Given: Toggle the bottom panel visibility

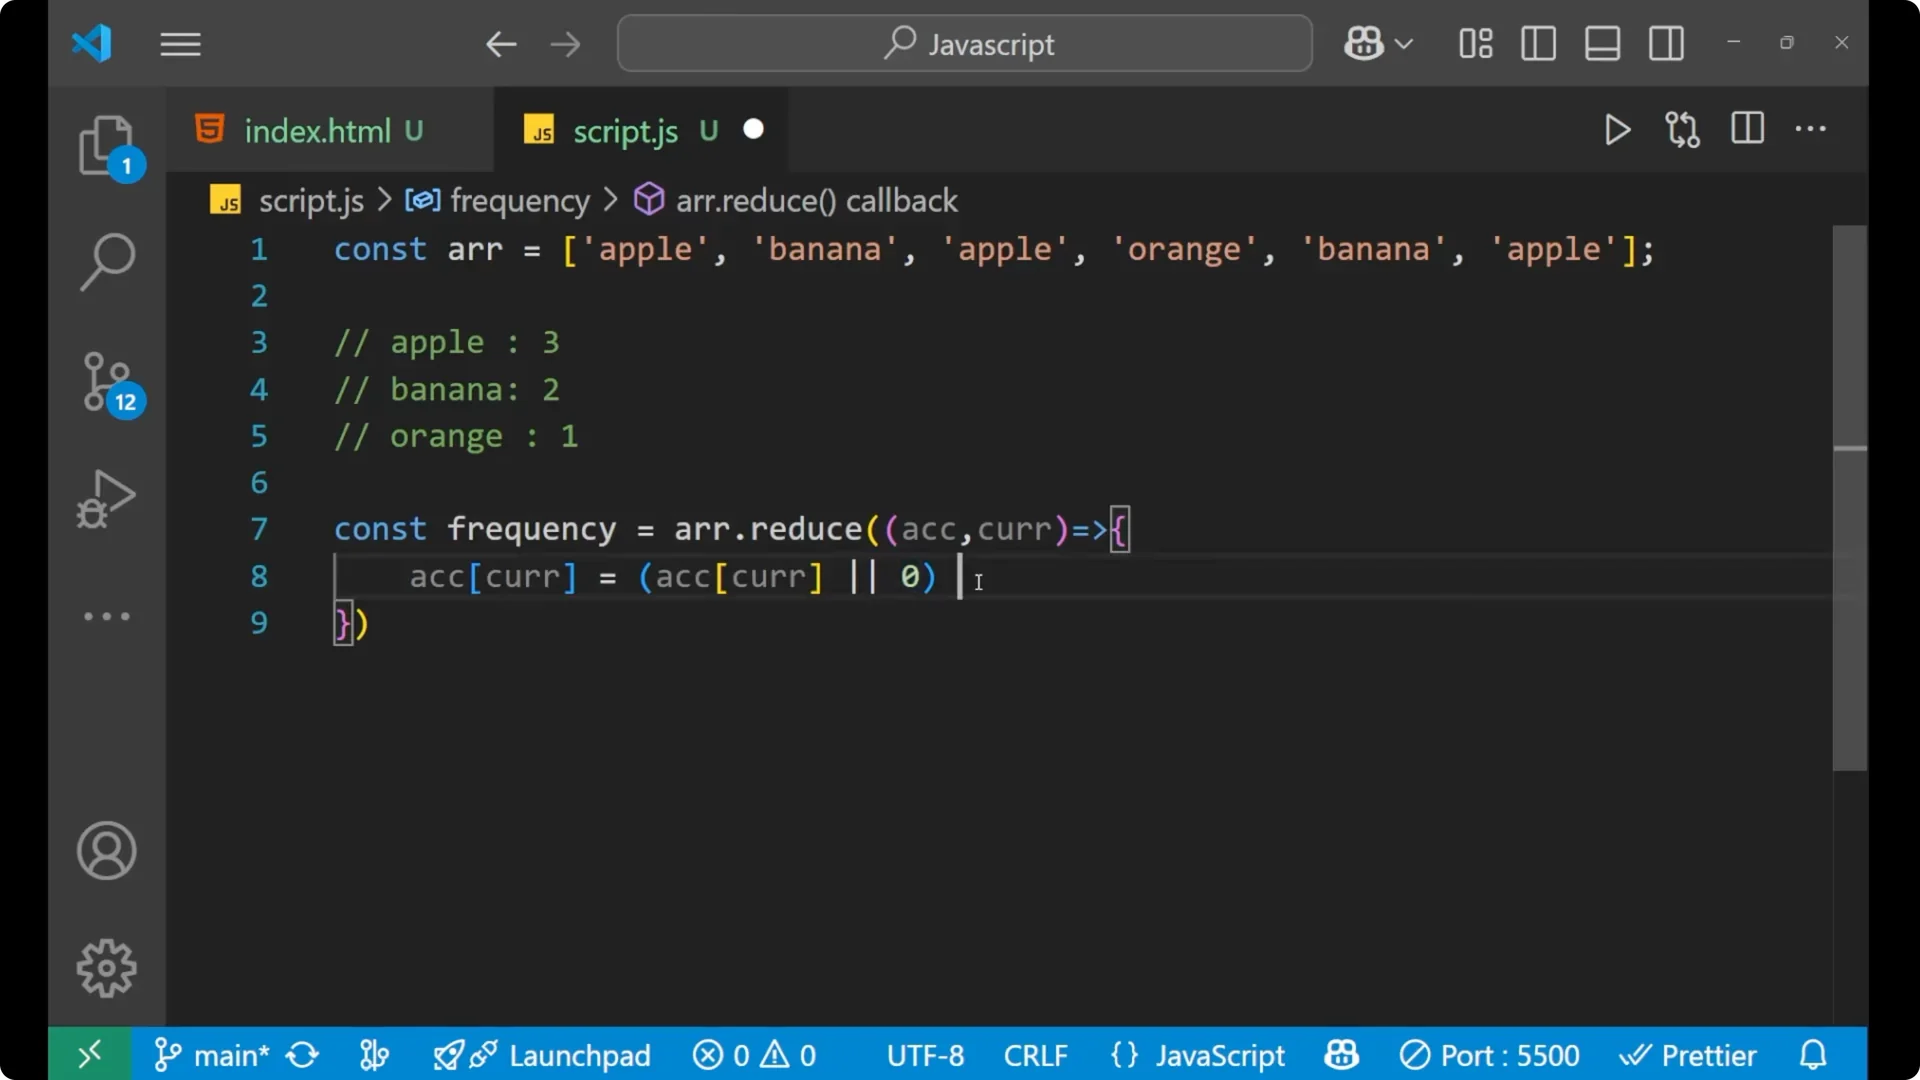Looking at the screenshot, I should click(x=1602, y=43).
